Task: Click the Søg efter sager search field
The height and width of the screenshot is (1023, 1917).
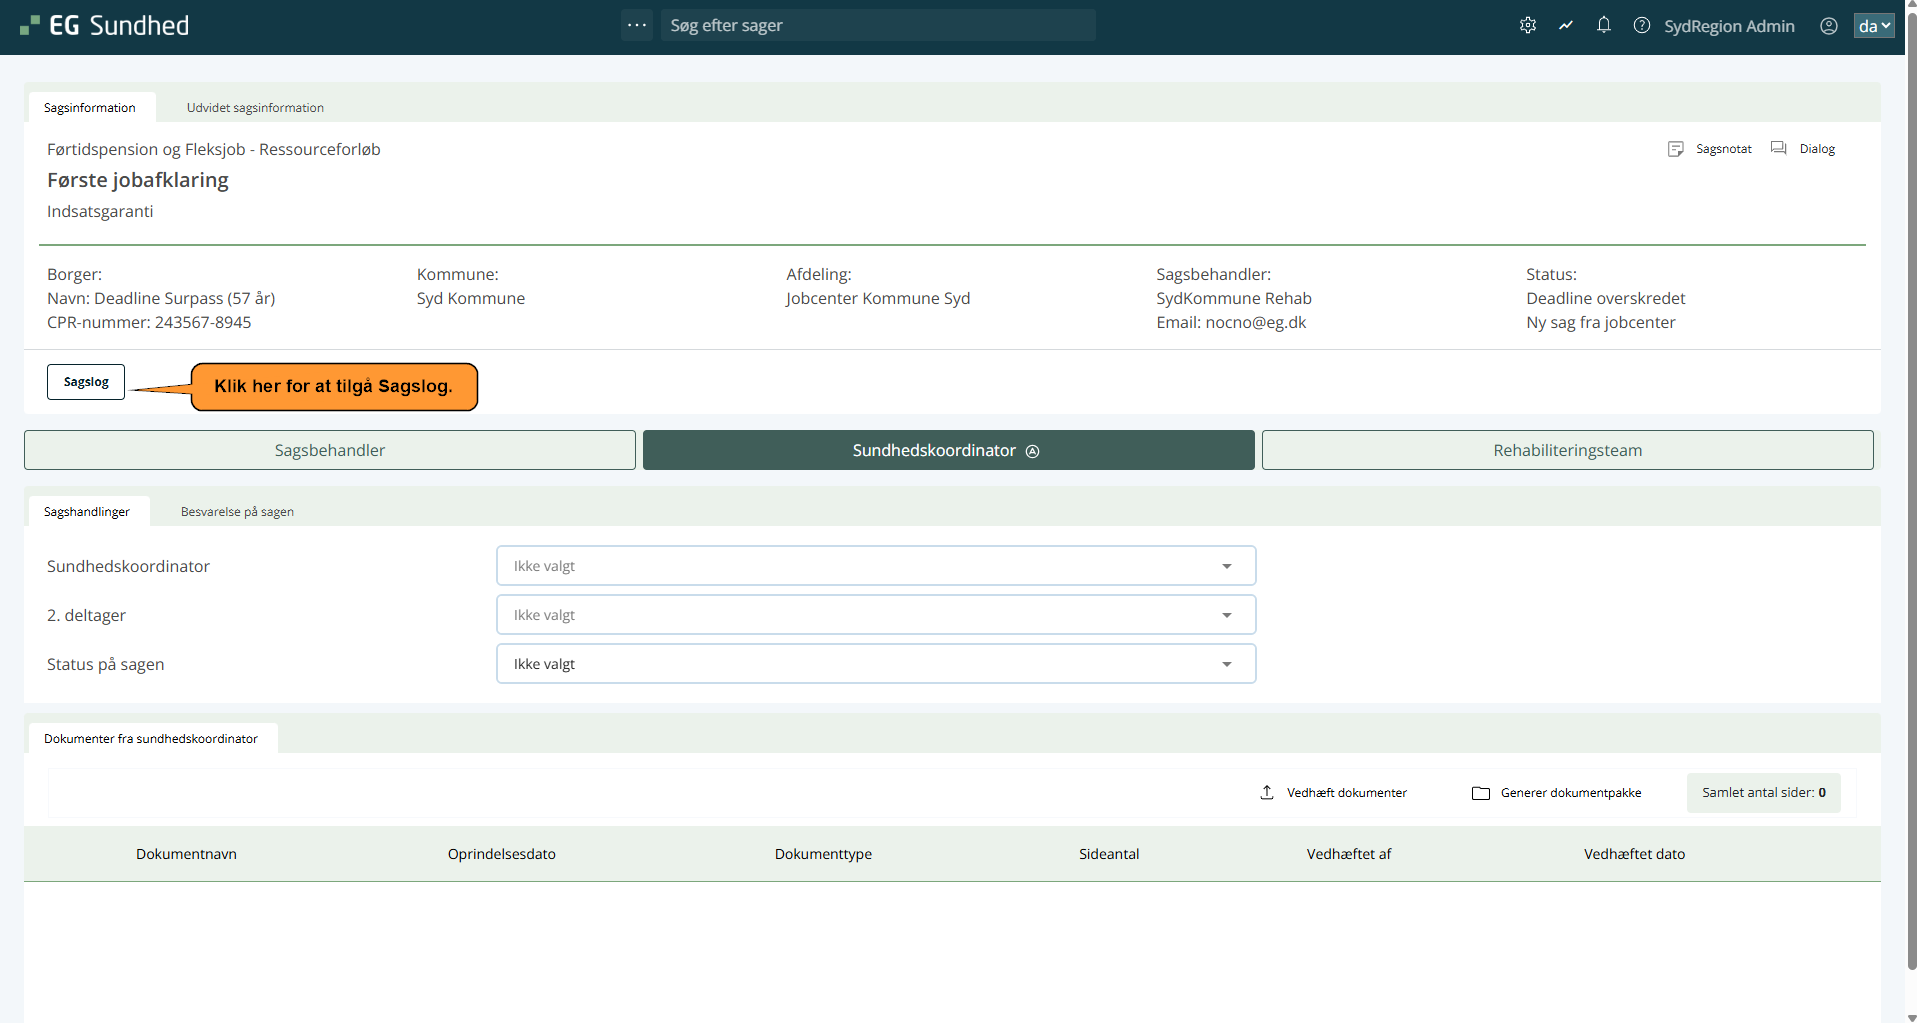Action: 877,25
